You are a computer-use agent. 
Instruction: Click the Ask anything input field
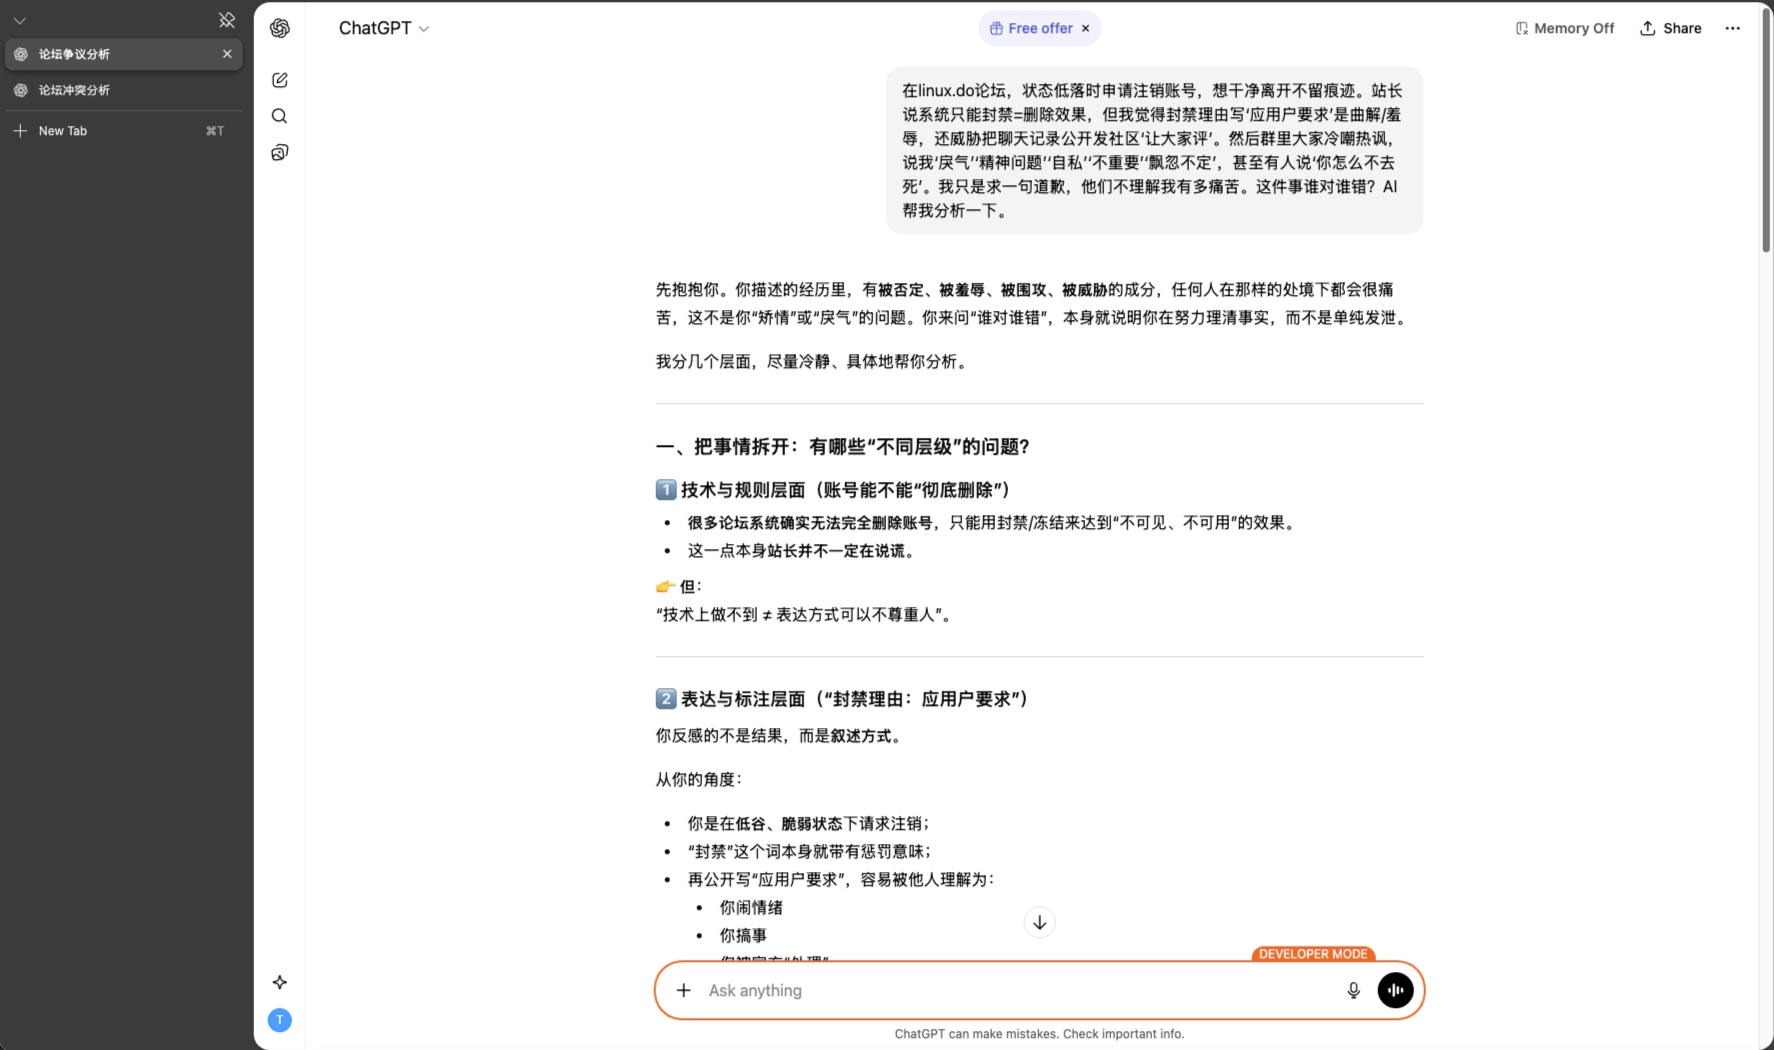[x=1010, y=990]
